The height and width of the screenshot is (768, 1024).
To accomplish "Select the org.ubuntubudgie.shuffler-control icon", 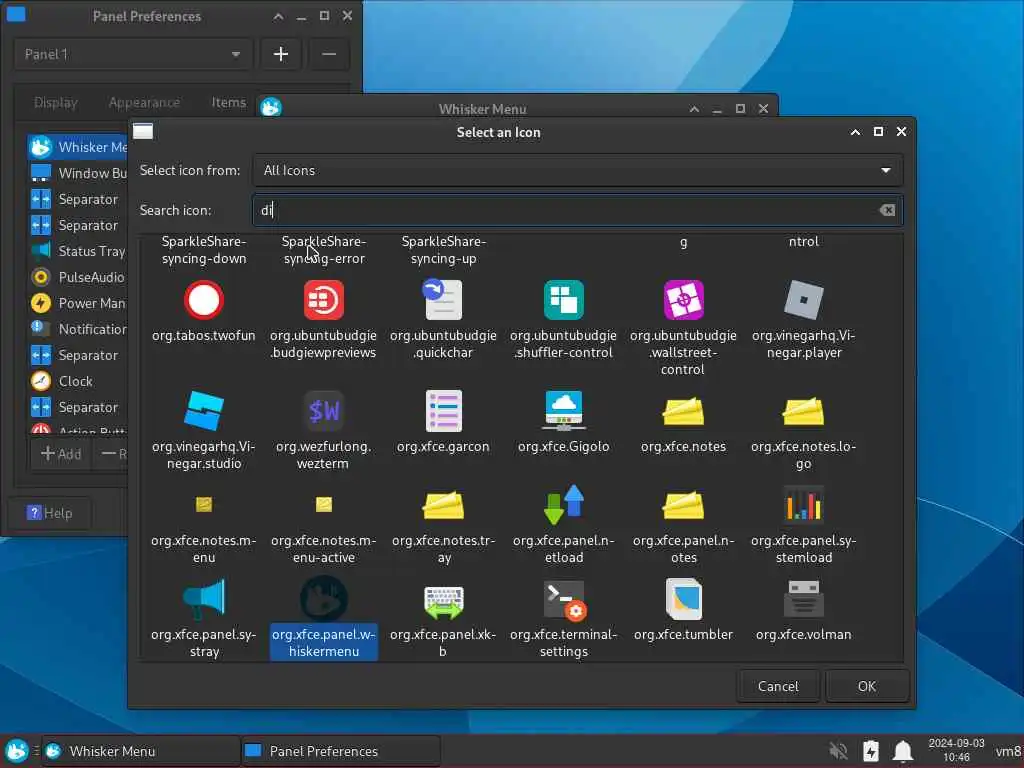I will point(564,300).
